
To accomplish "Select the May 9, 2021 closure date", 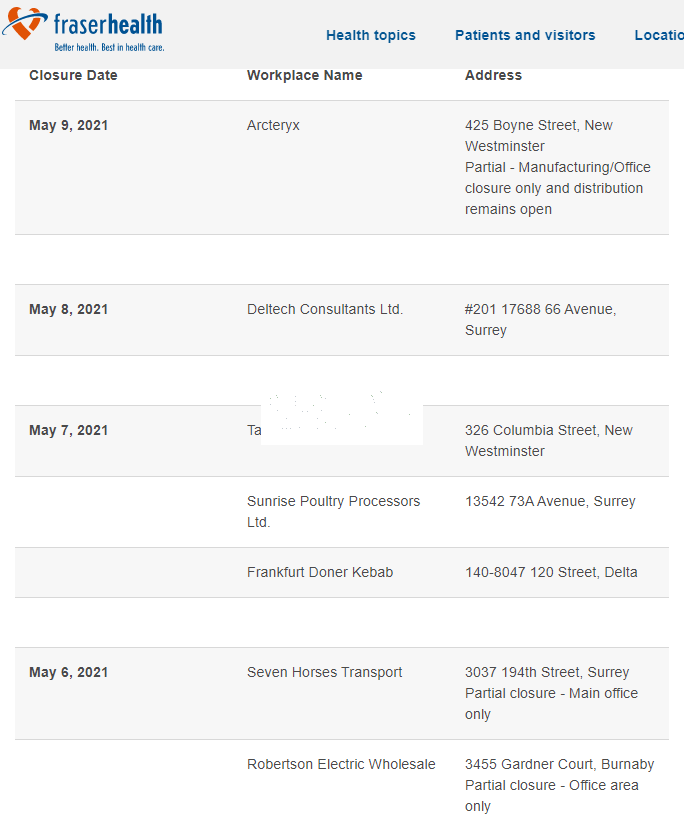I will [68, 125].
